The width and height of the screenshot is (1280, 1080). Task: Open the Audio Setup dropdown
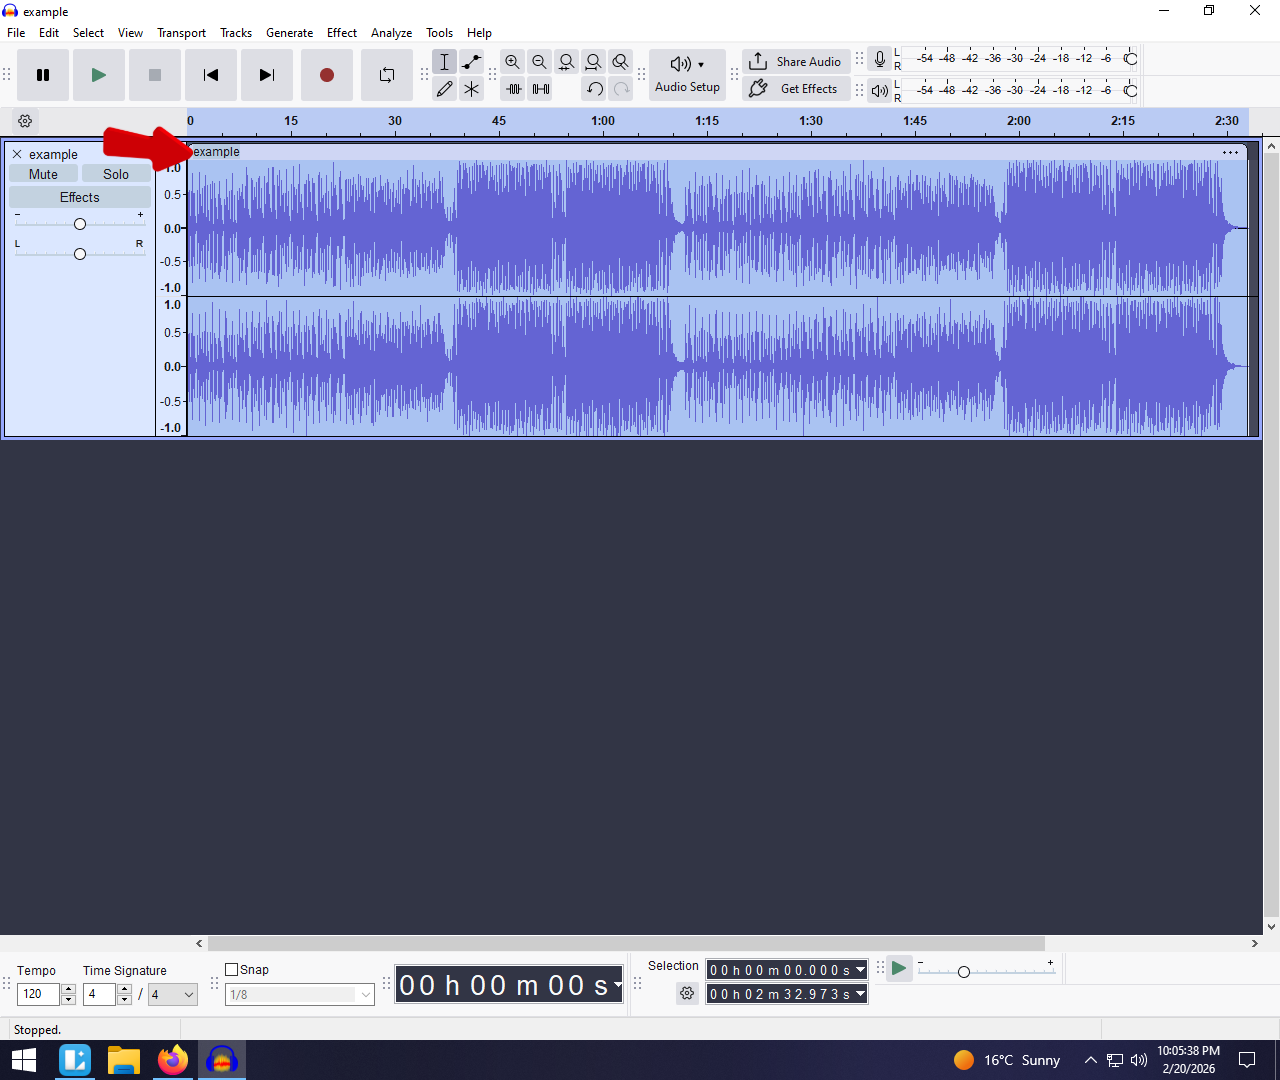(x=687, y=75)
